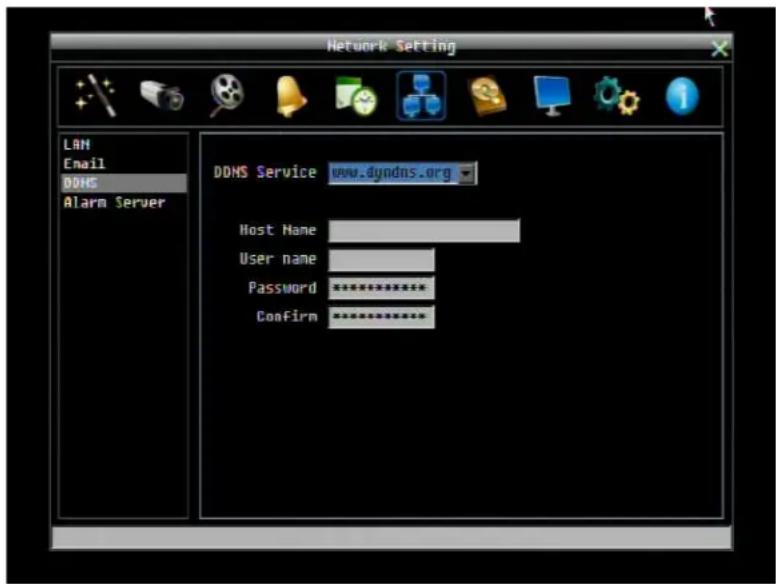Click the DDNS Service label
Viewport: 776px width, 584px height.
tap(265, 172)
